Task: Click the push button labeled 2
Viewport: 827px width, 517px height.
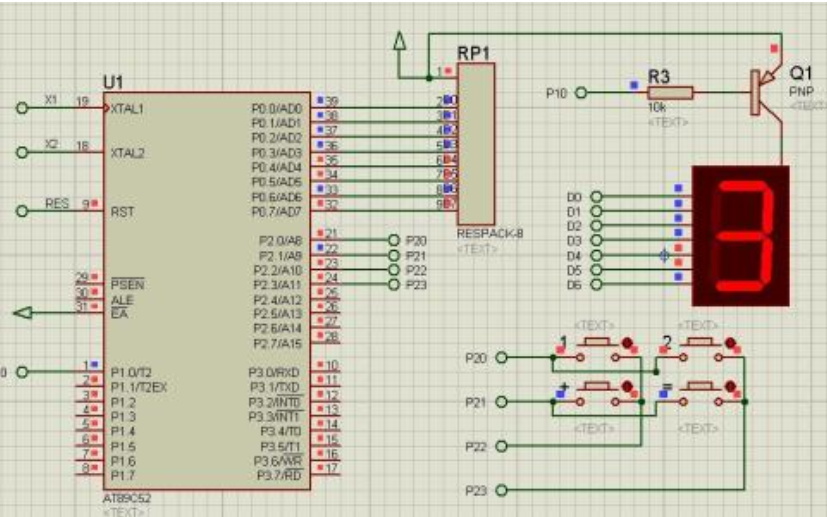Action: [x=700, y=349]
